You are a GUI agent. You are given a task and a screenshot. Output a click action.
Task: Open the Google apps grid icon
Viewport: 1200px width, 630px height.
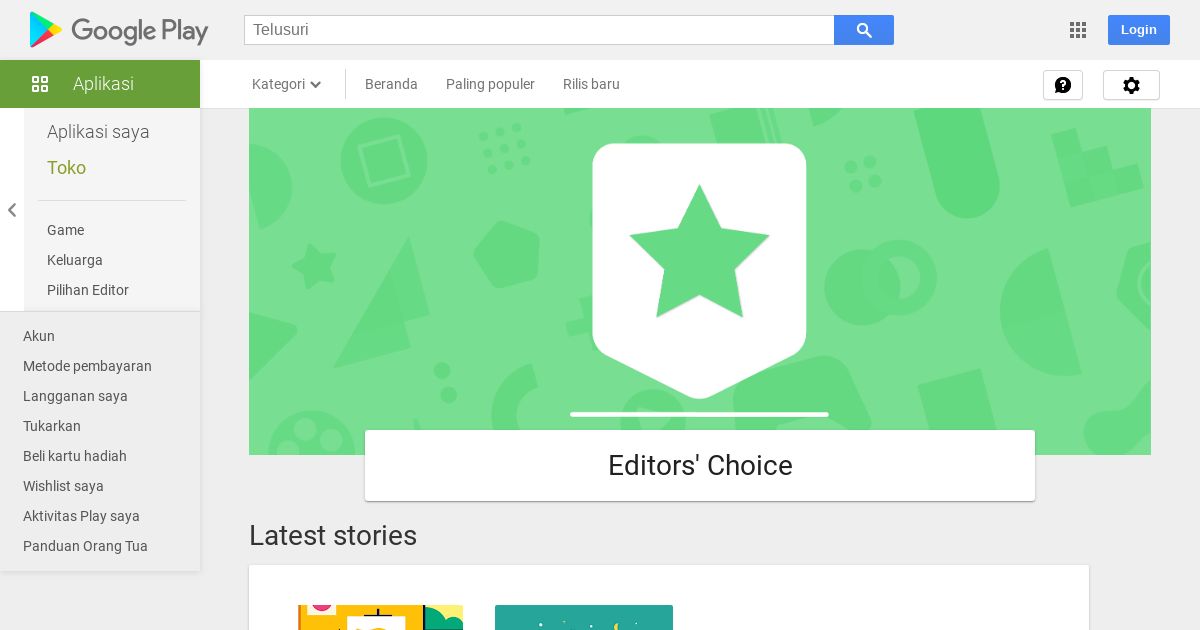click(x=1077, y=30)
